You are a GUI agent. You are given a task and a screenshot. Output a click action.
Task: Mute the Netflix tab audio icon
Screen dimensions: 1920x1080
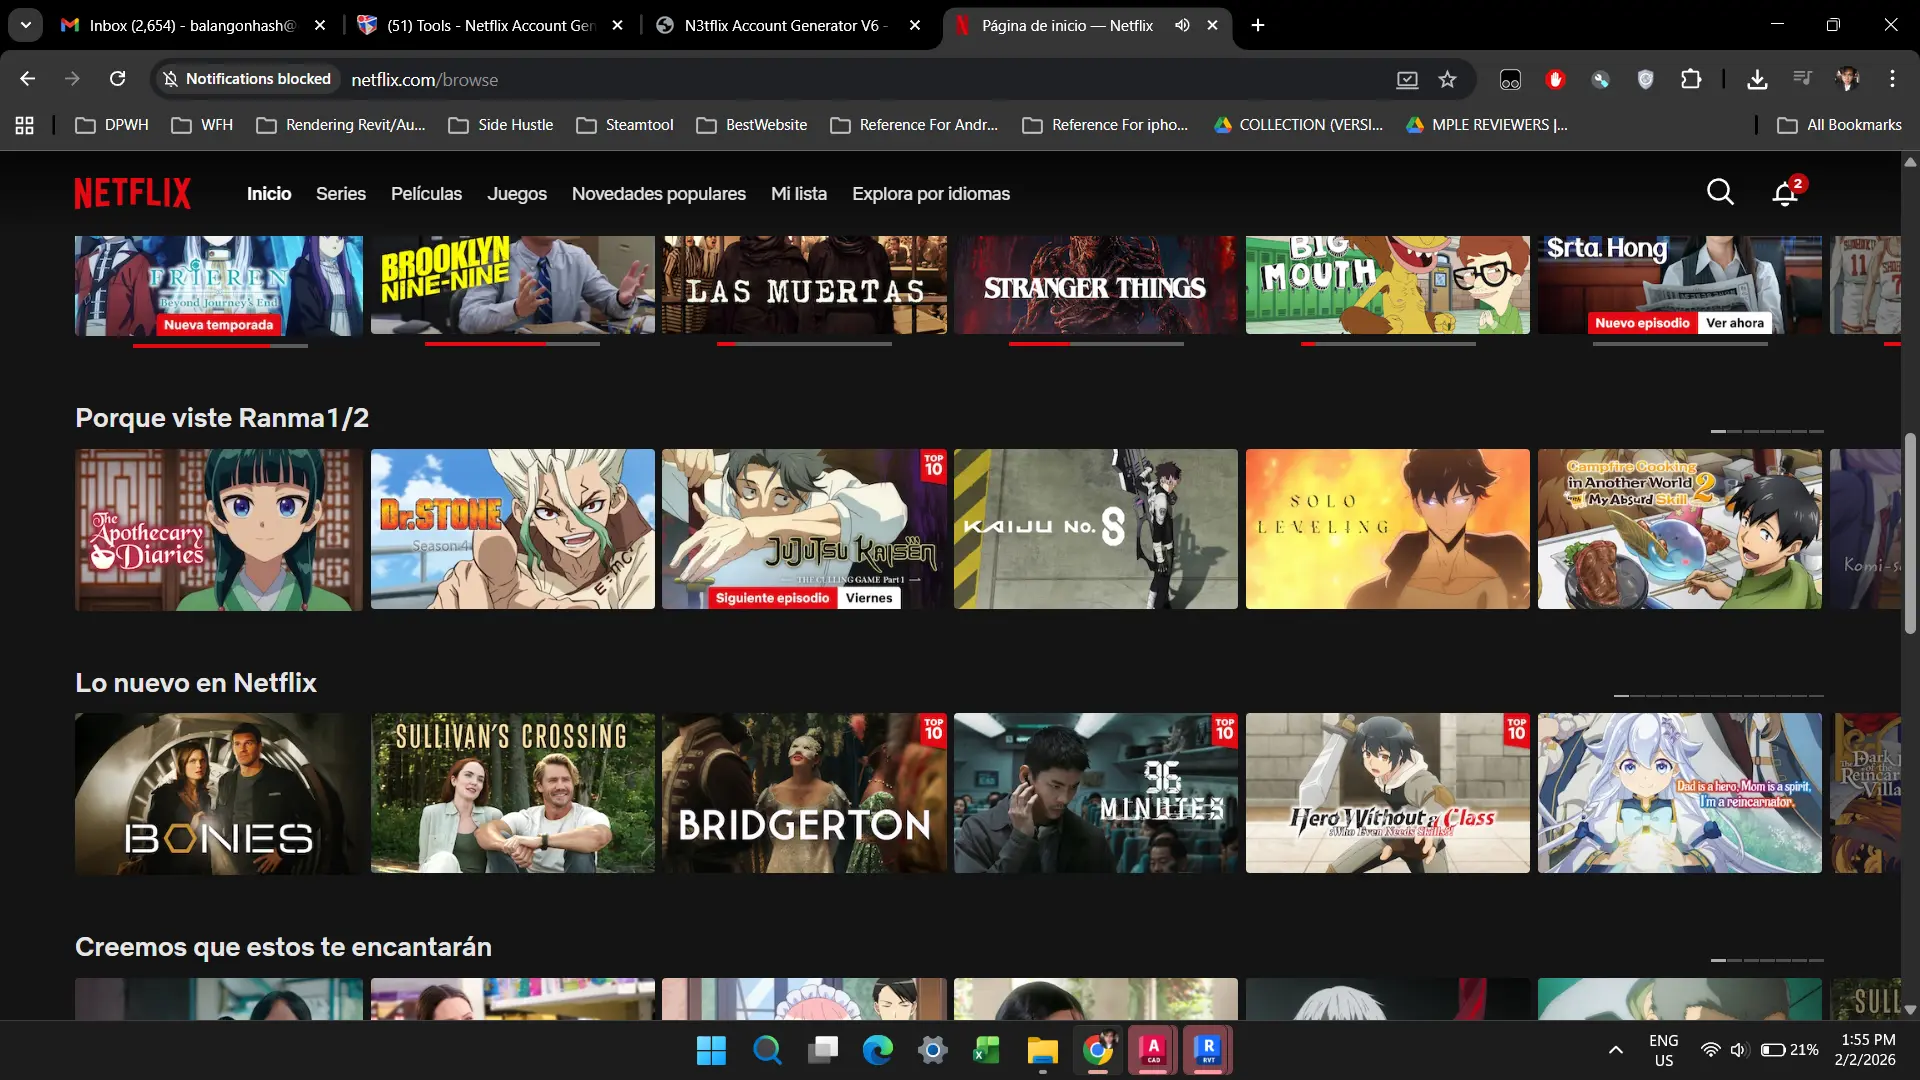(x=1182, y=25)
